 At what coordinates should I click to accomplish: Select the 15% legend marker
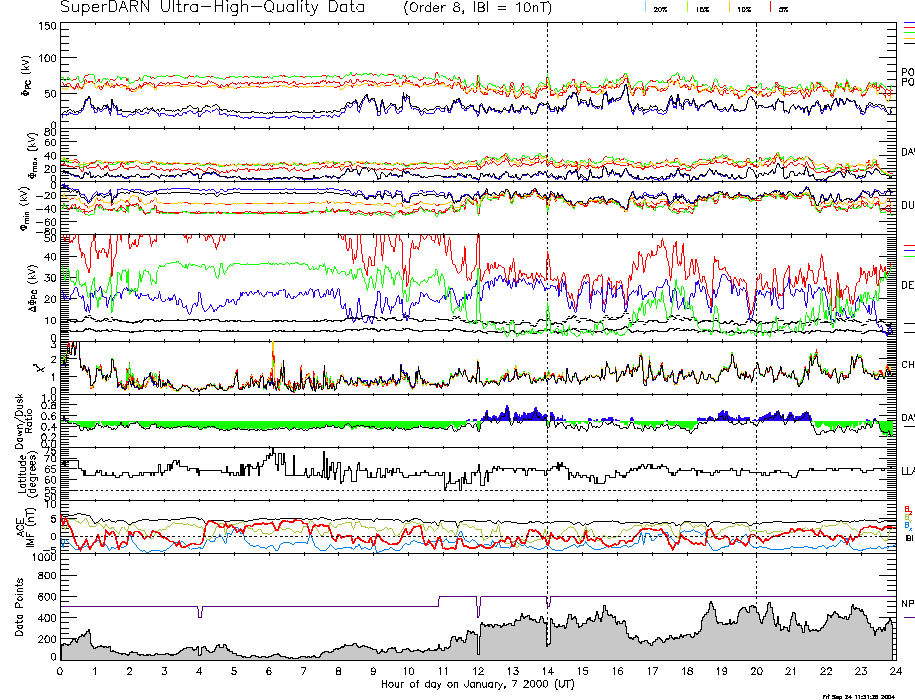[x=702, y=8]
